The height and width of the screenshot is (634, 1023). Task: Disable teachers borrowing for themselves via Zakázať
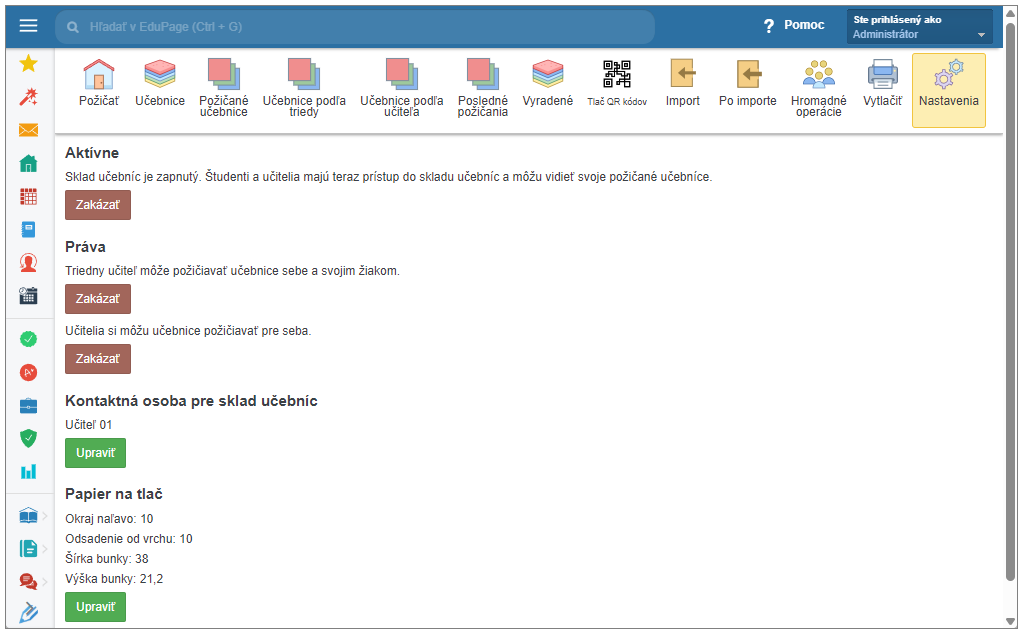click(x=97, y=359)
